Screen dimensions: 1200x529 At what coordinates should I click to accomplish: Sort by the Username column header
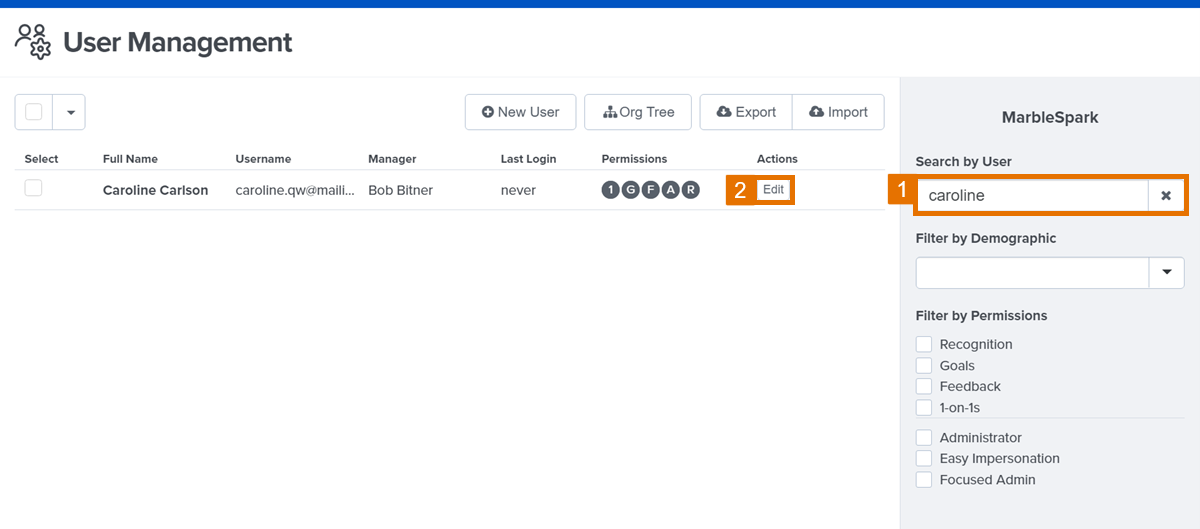click(x=263, y=159)
